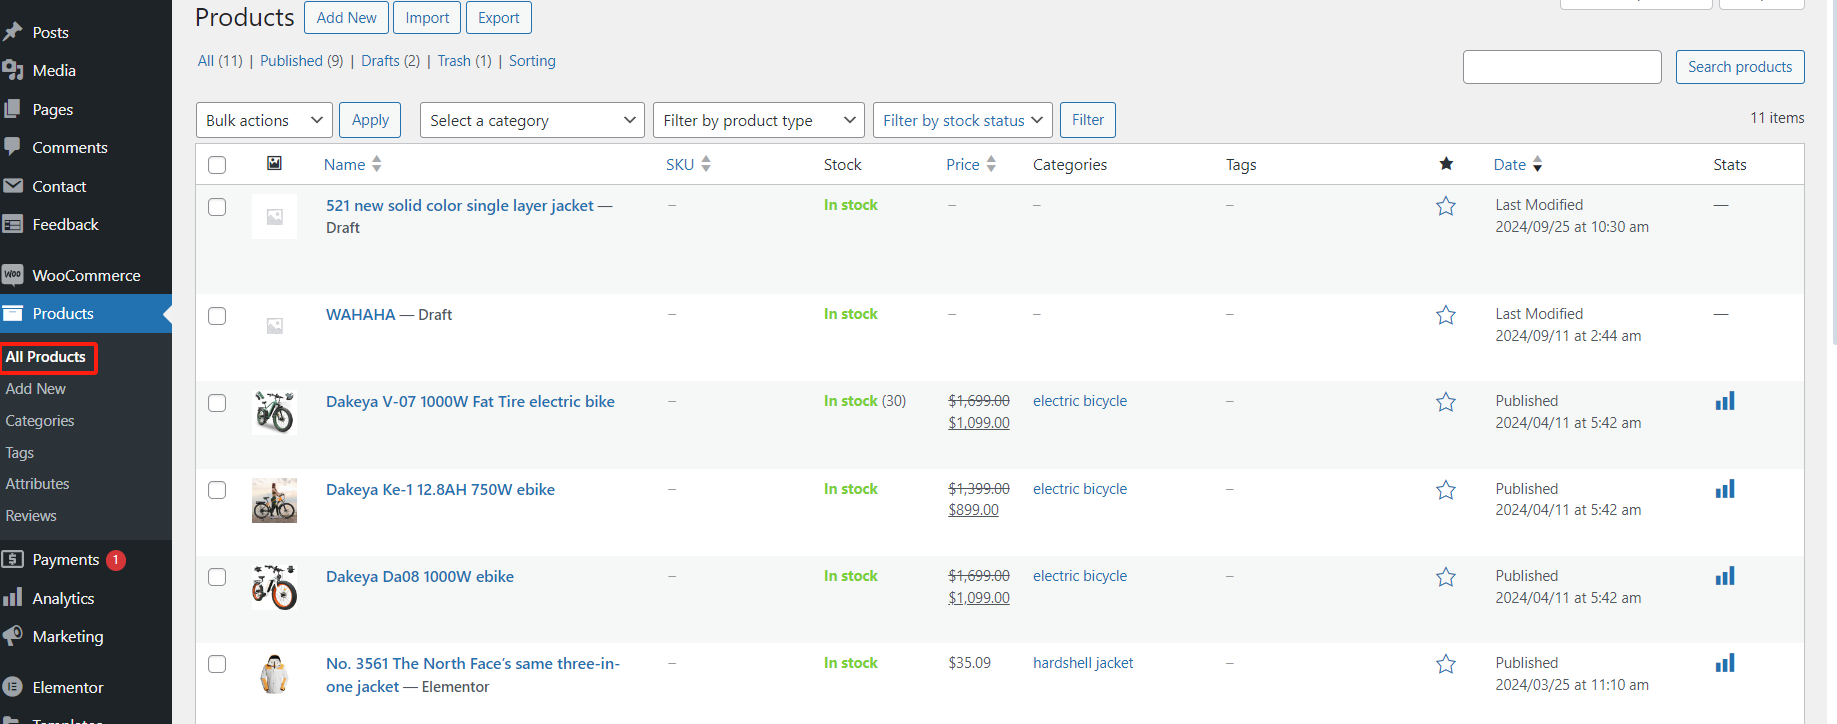Viewport: 1837px width, 724px height.
Task: Select the Dakeya Ke-1 12.8AH checkbox
Action: [x=217, y=490]
